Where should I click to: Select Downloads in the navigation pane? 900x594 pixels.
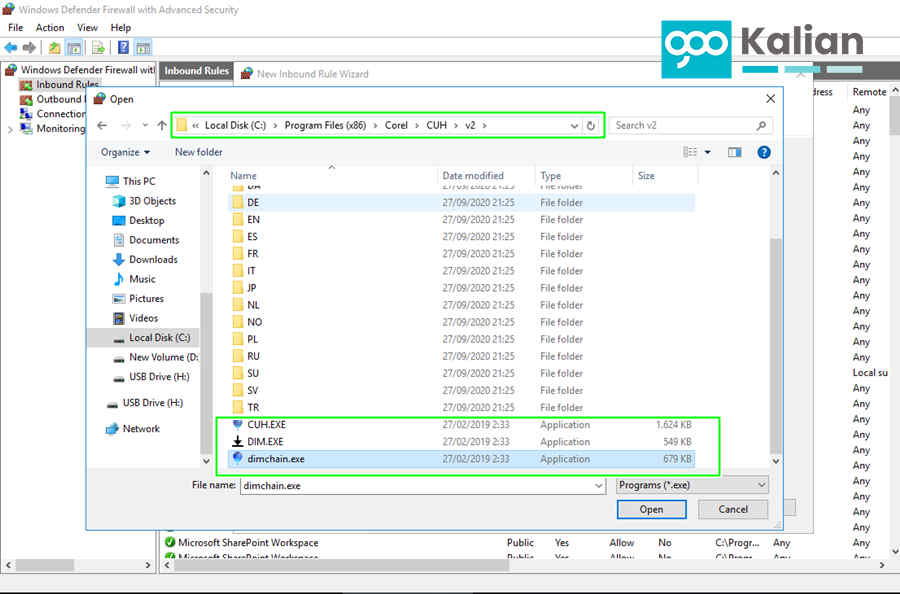[x=153, y=259]
